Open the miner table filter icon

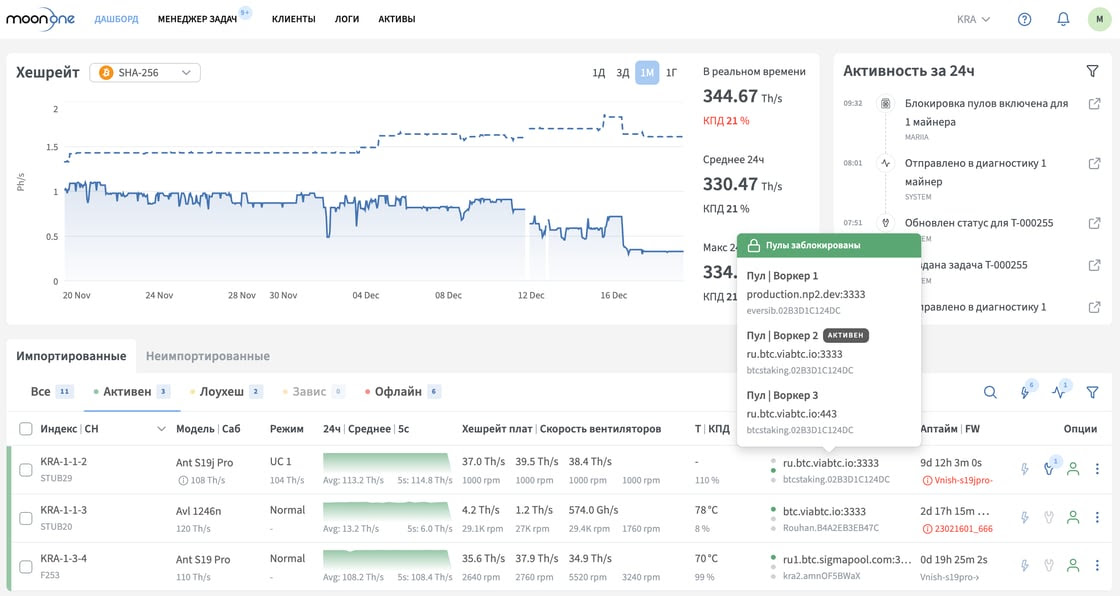pyautogui.click(x=1092, y=392)
